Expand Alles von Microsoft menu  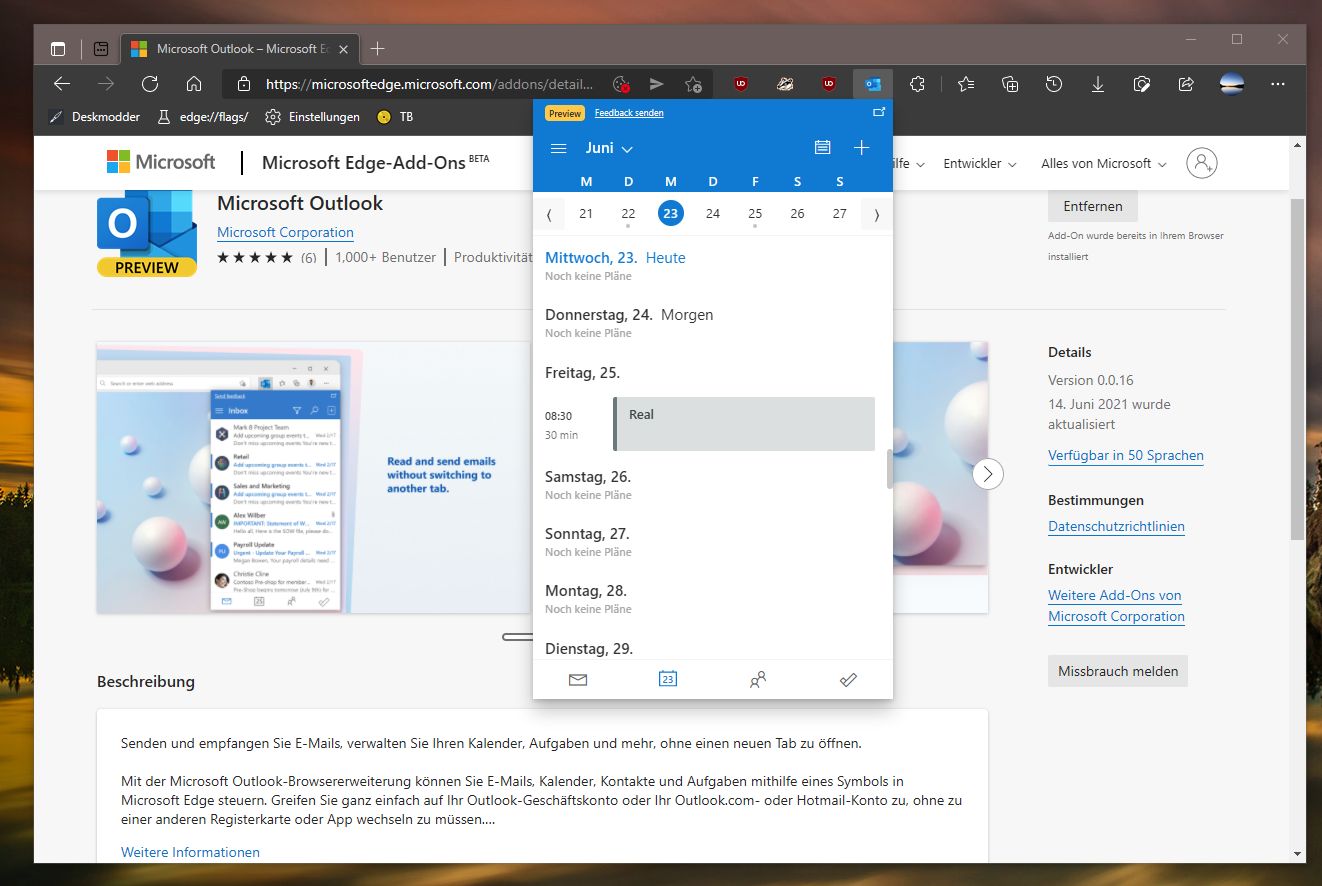[x=1103, y=163]
